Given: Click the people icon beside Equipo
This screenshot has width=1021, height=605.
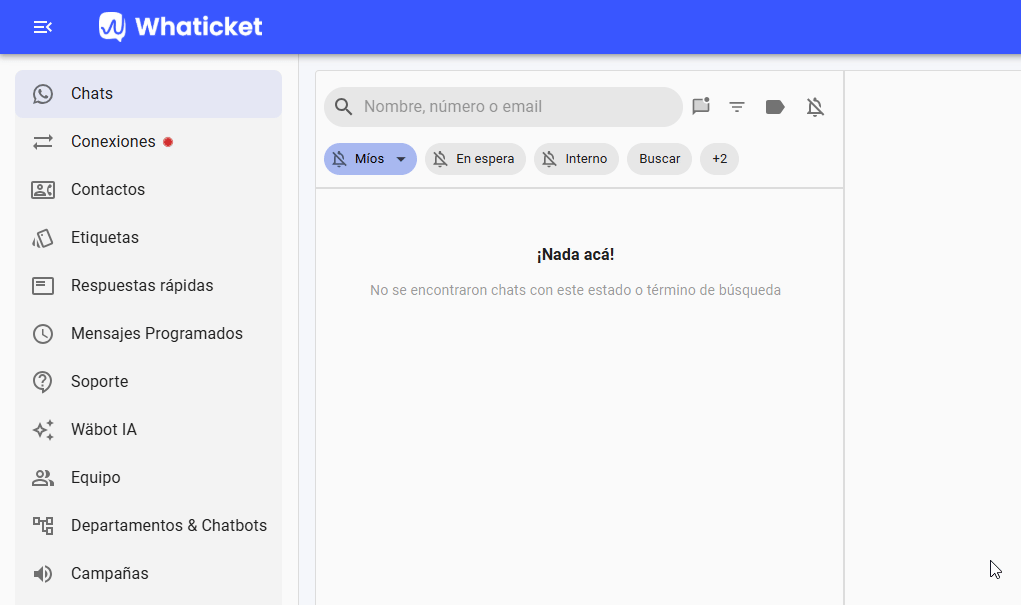Looking at the screenshot, I should click(x=43, y=478).
